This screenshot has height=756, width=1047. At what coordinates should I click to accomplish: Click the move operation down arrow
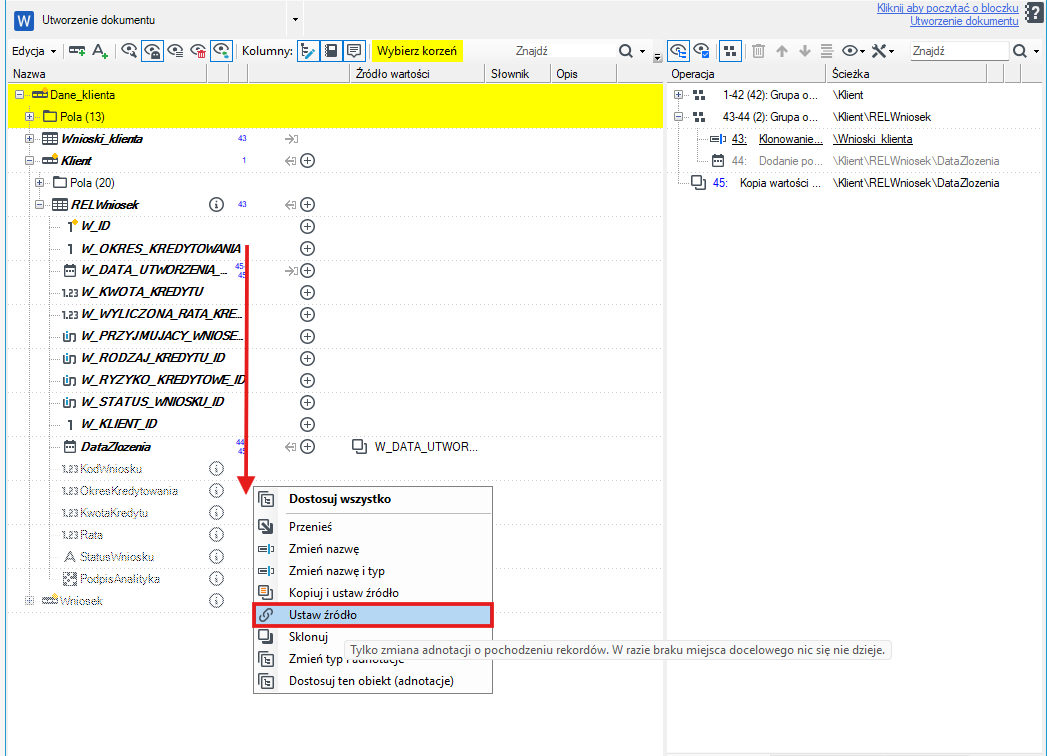pos(805,51)
